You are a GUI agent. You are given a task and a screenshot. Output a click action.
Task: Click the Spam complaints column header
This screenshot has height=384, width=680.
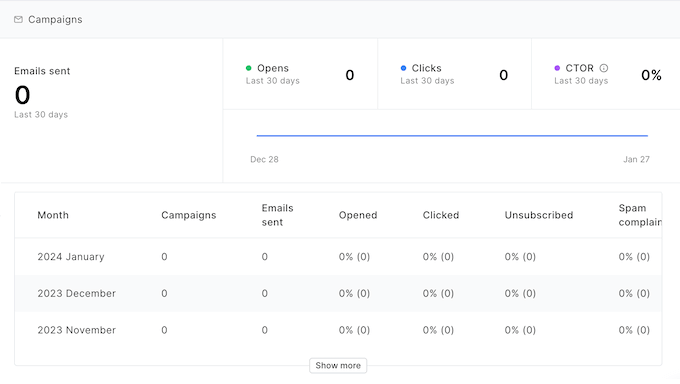(x=640, y=215)
